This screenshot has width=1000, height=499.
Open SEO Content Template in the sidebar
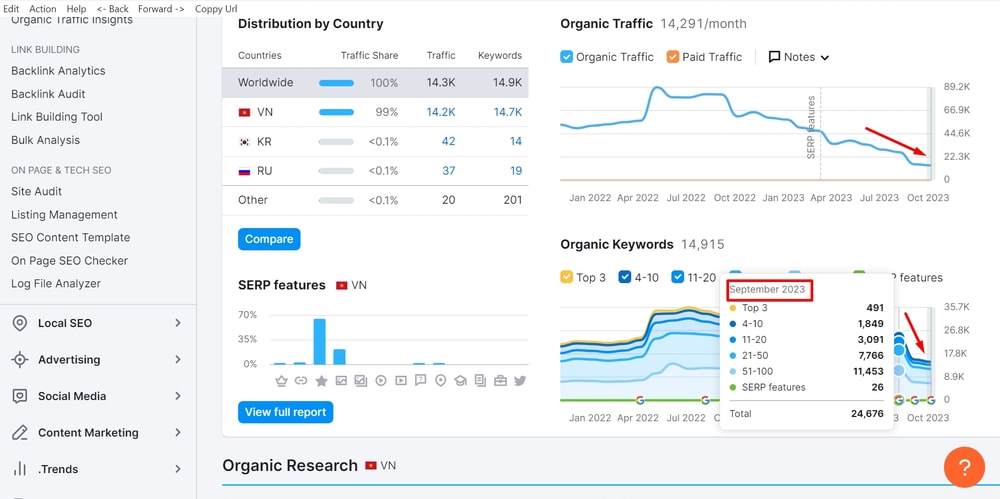pos(70,237)
